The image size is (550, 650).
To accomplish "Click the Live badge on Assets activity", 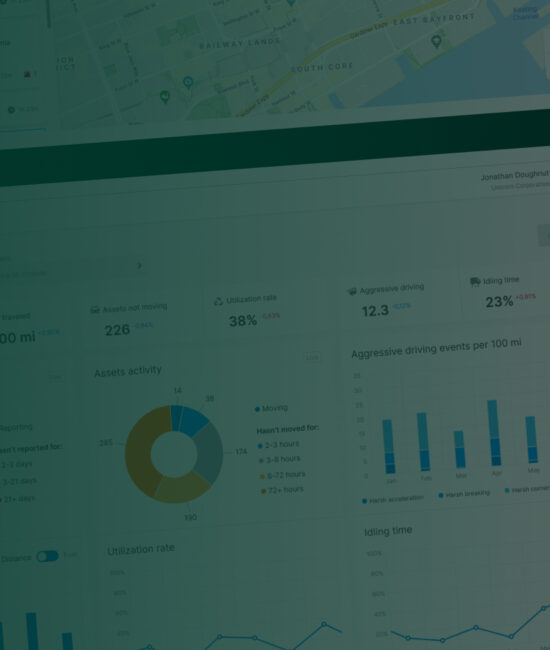I will [312, 357].
